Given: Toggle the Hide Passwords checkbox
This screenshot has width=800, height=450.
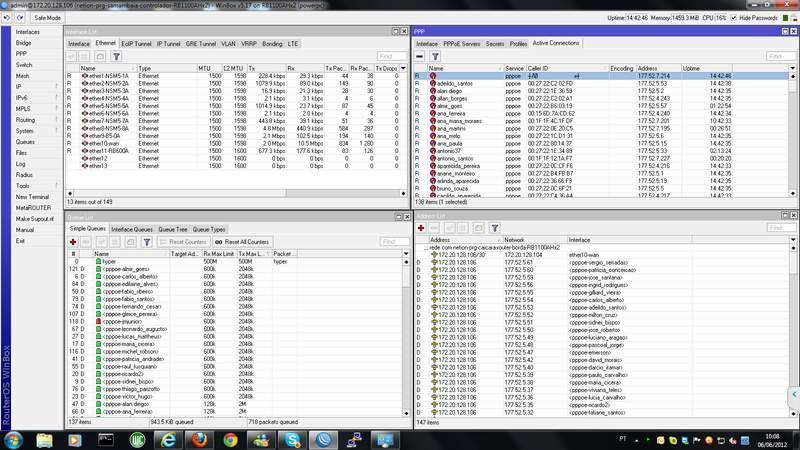Looking at the screenshot, I should coord(734,18).
